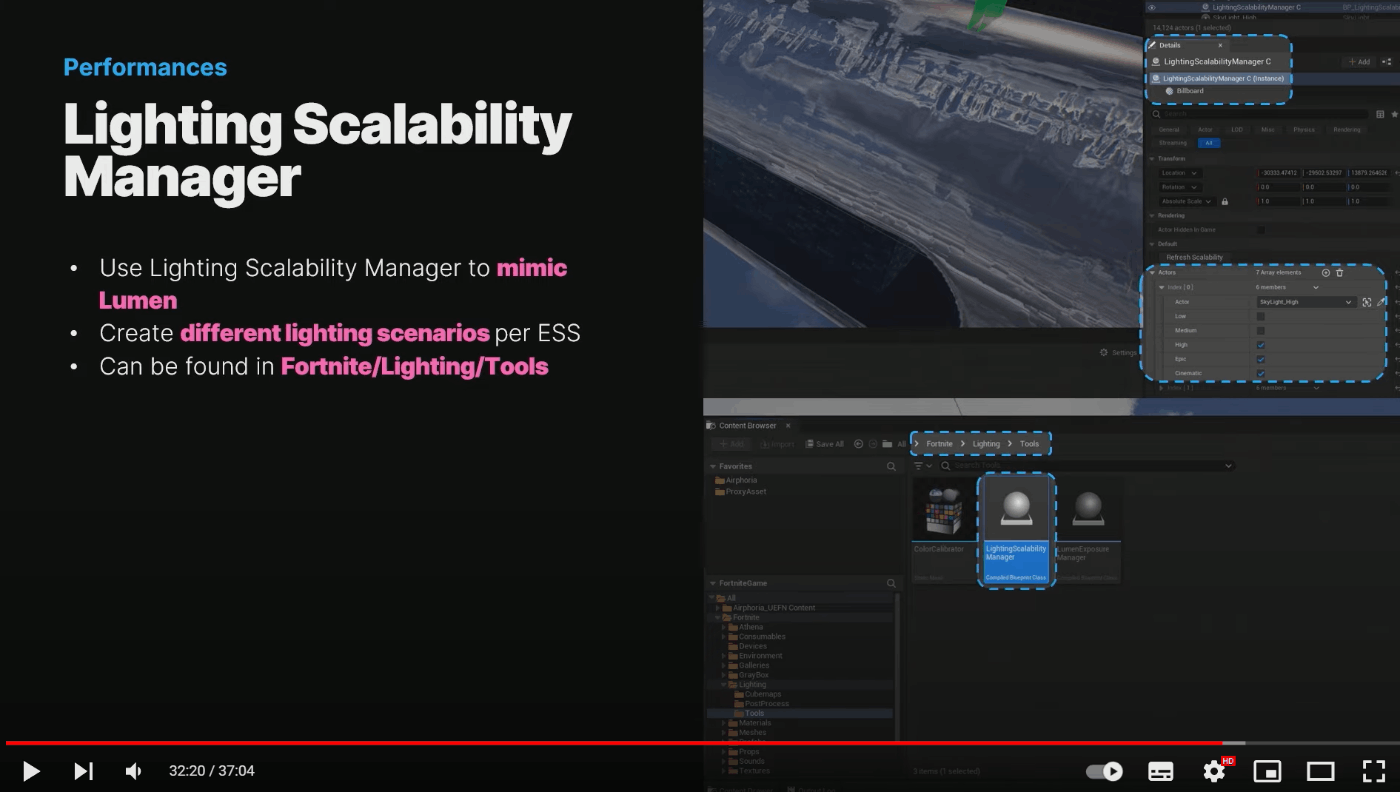Play the video
Viewport: 1400px width, 792px height.
tap(31, 771)
